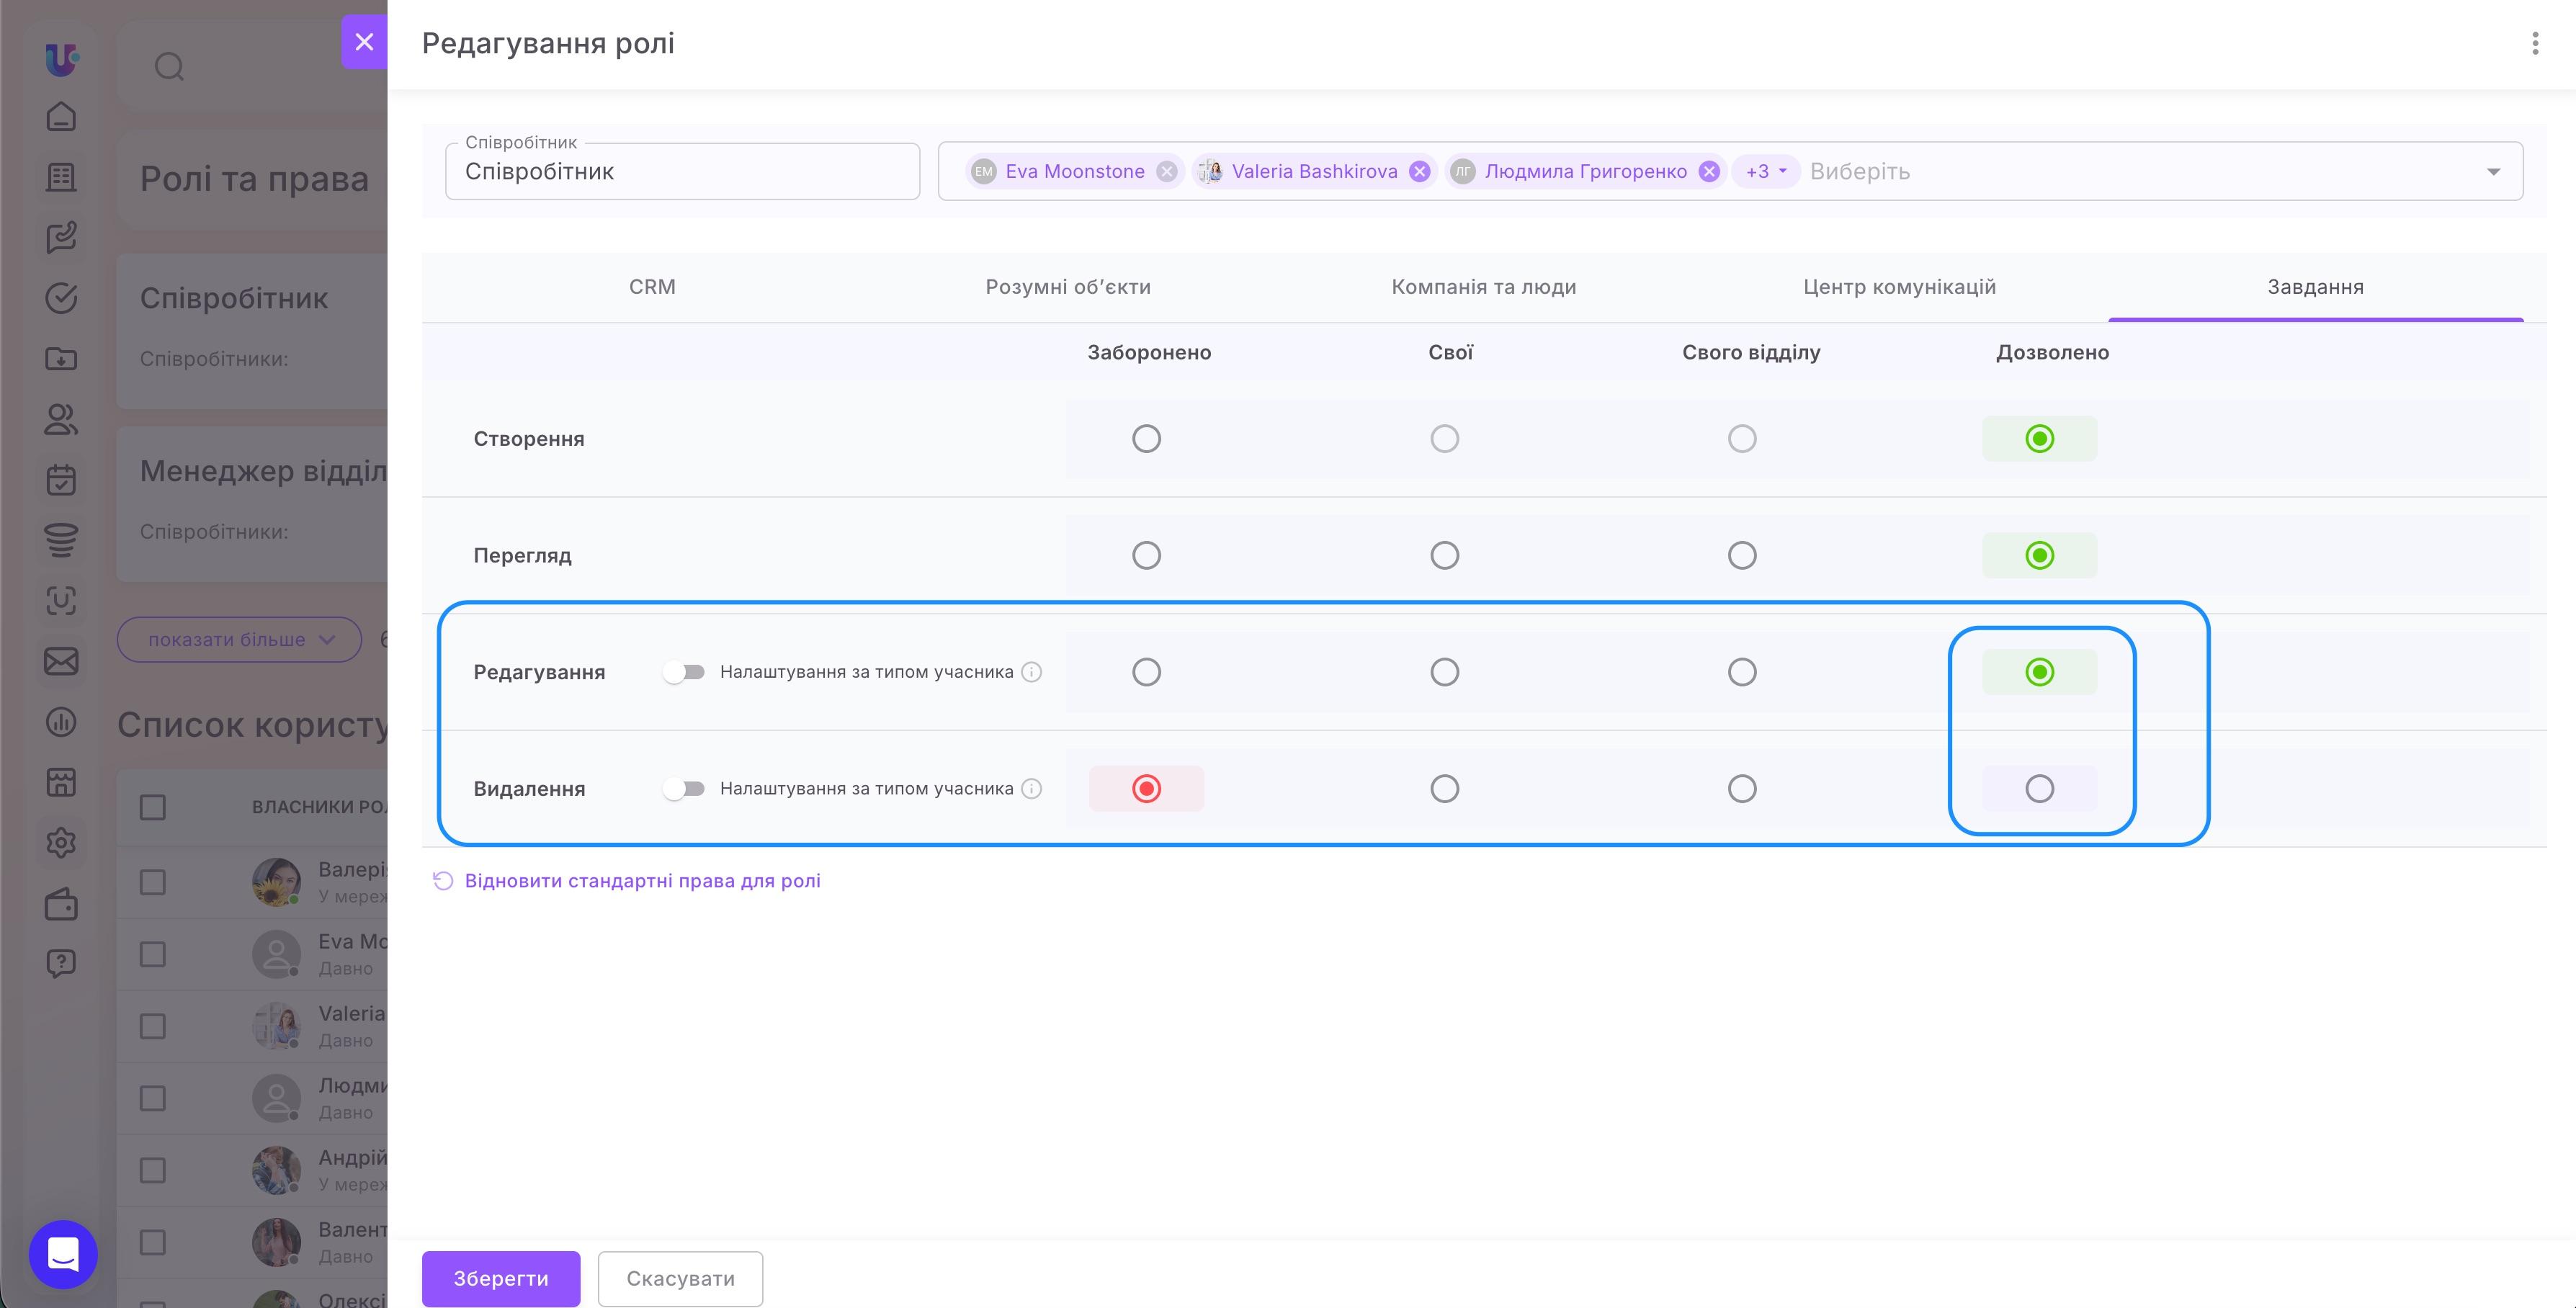Select Свої for Видалення
Image resolution: width=2576 pixels, height=1308 pixels.
[x=1444, y=789]
